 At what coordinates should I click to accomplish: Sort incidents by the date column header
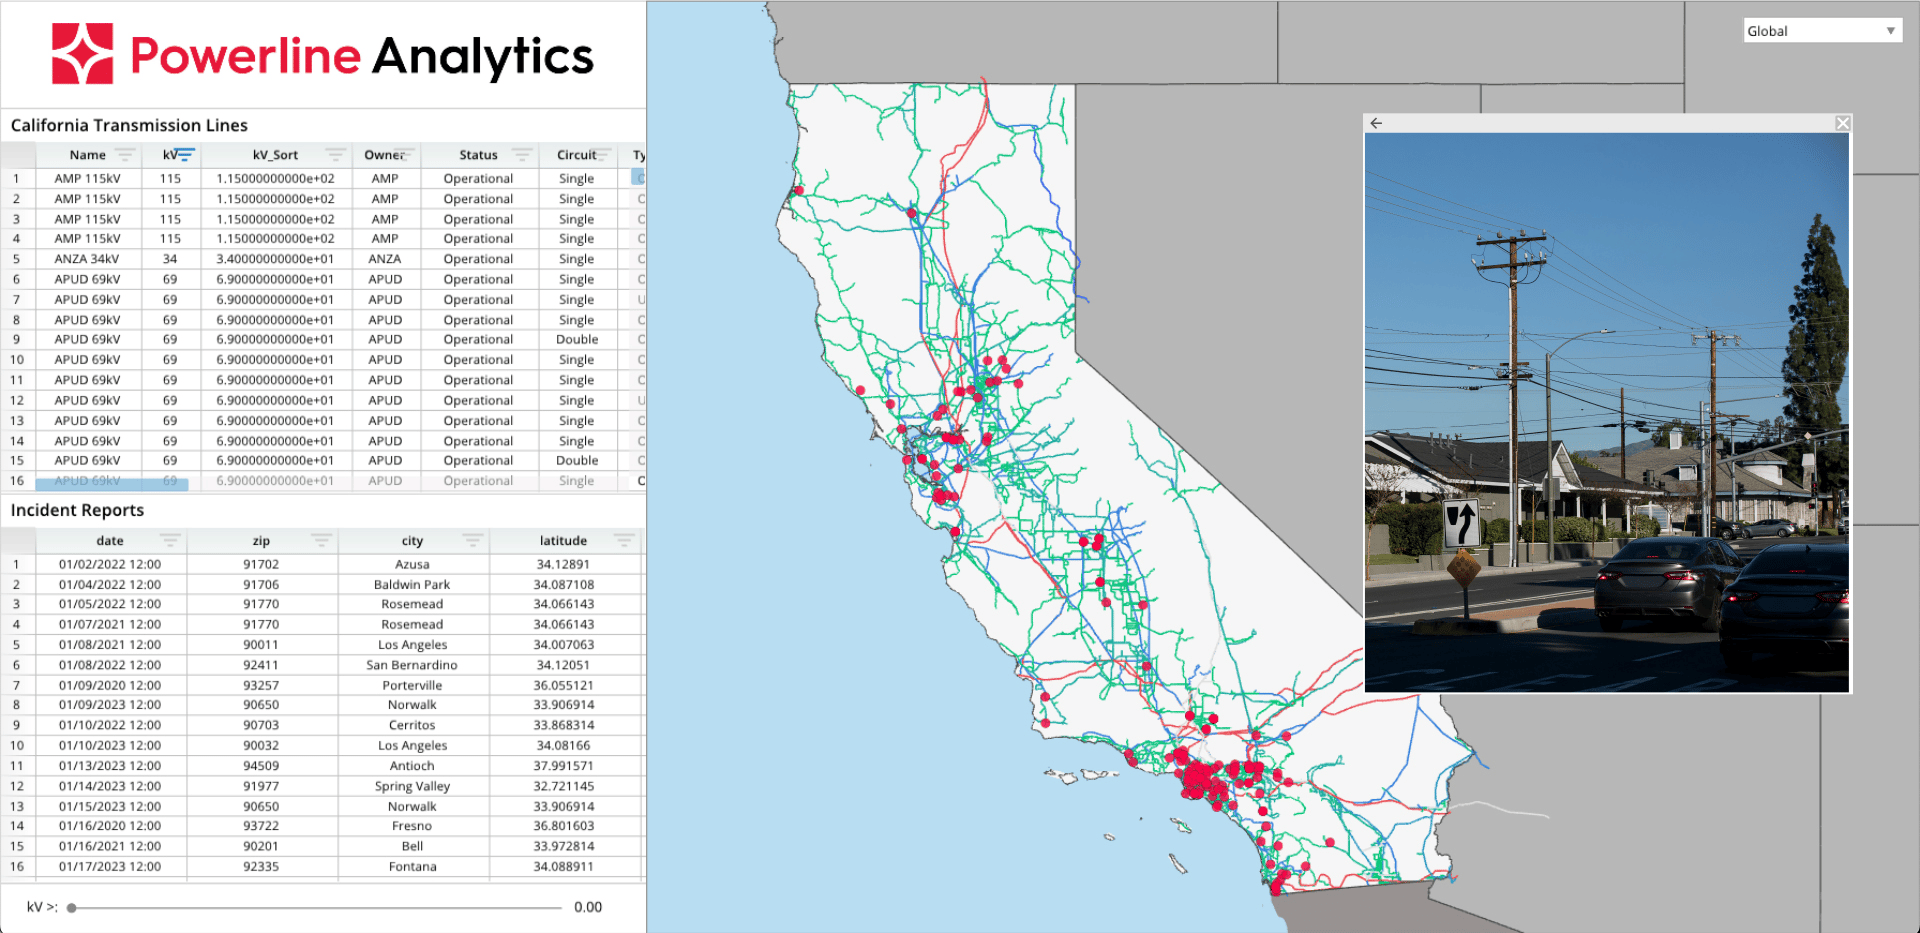(110, 541)
